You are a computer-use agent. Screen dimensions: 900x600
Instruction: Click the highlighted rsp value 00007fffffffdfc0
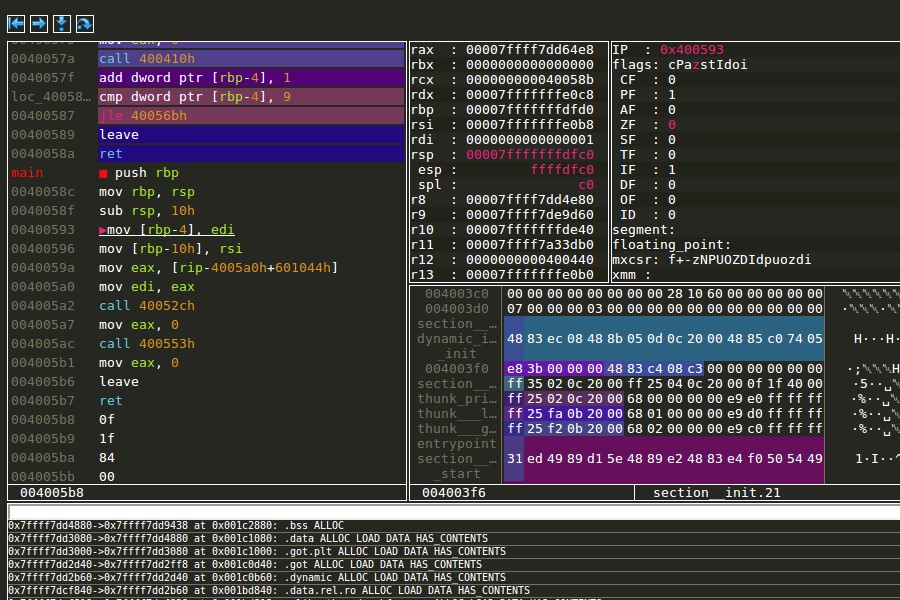[x=529, y=154]
